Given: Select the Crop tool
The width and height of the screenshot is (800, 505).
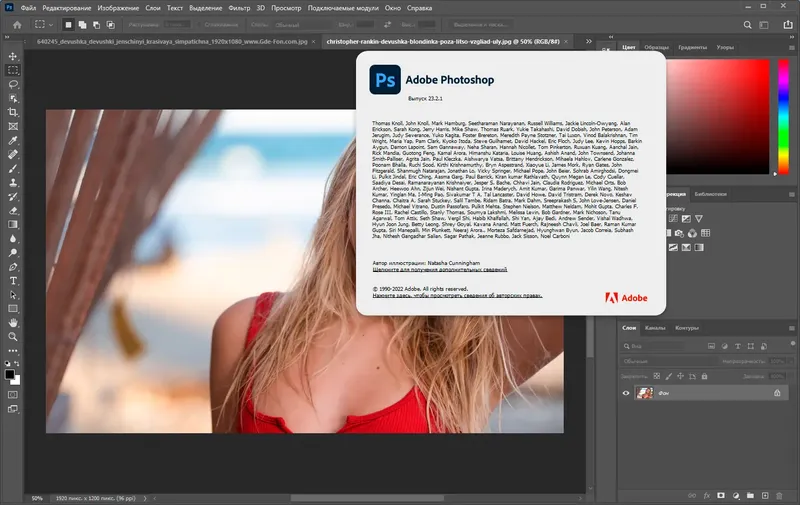Looking at the screenshot, I should pos(13,112).
